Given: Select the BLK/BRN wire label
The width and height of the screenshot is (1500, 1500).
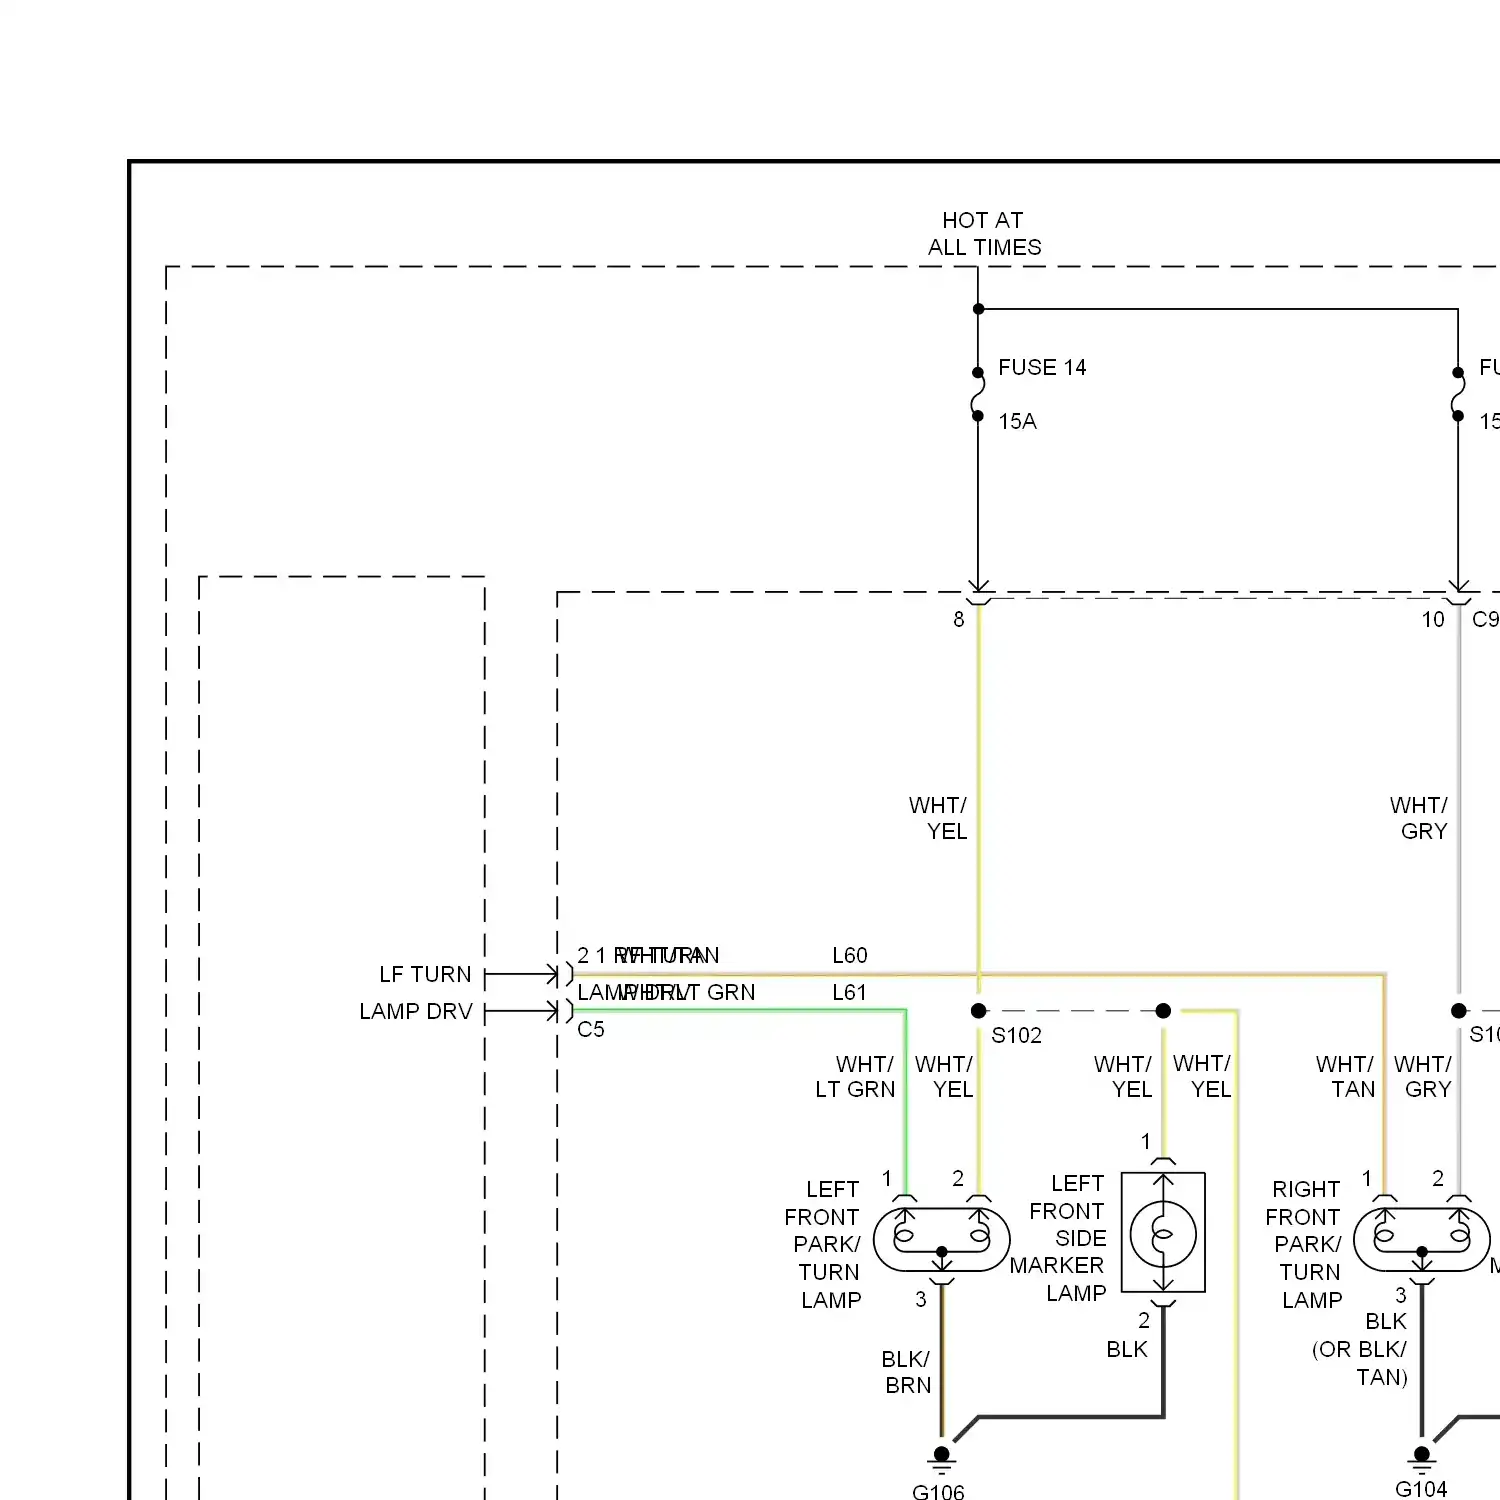Looking at the screenshot, I should click(906, 1372).
